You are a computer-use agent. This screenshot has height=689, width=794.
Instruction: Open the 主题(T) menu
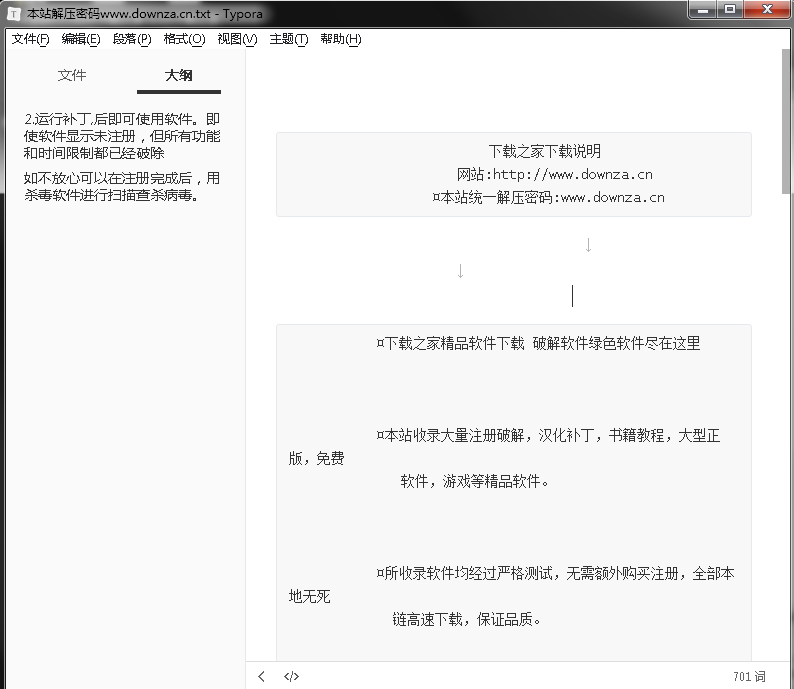289,39
